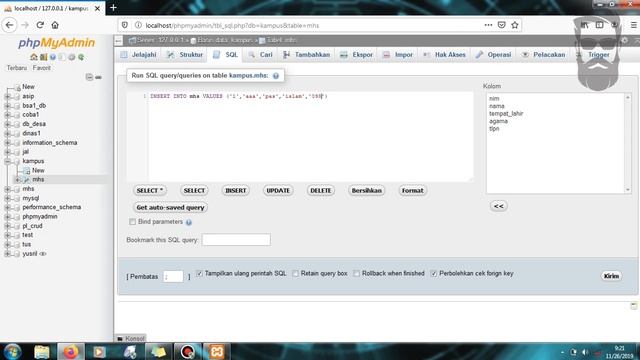Click the collapse-all icon in navigation panel
The width and height of the screenshot is (640, 360).
(x=89, y=77)
